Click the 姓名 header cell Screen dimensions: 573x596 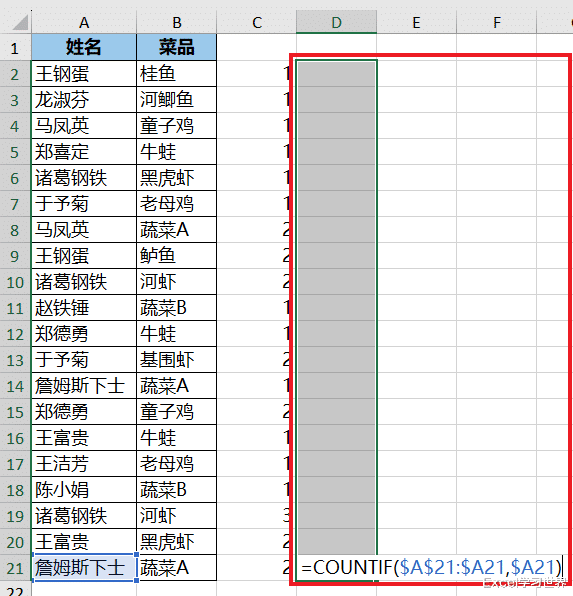click(84, 48)
